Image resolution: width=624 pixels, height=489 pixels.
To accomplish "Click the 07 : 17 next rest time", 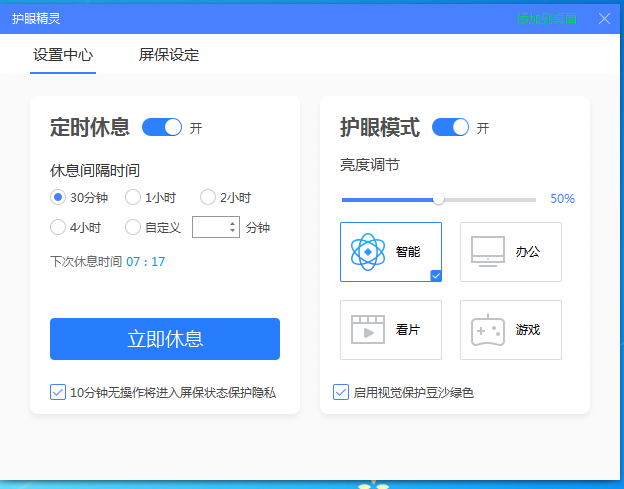I will 145,261.
